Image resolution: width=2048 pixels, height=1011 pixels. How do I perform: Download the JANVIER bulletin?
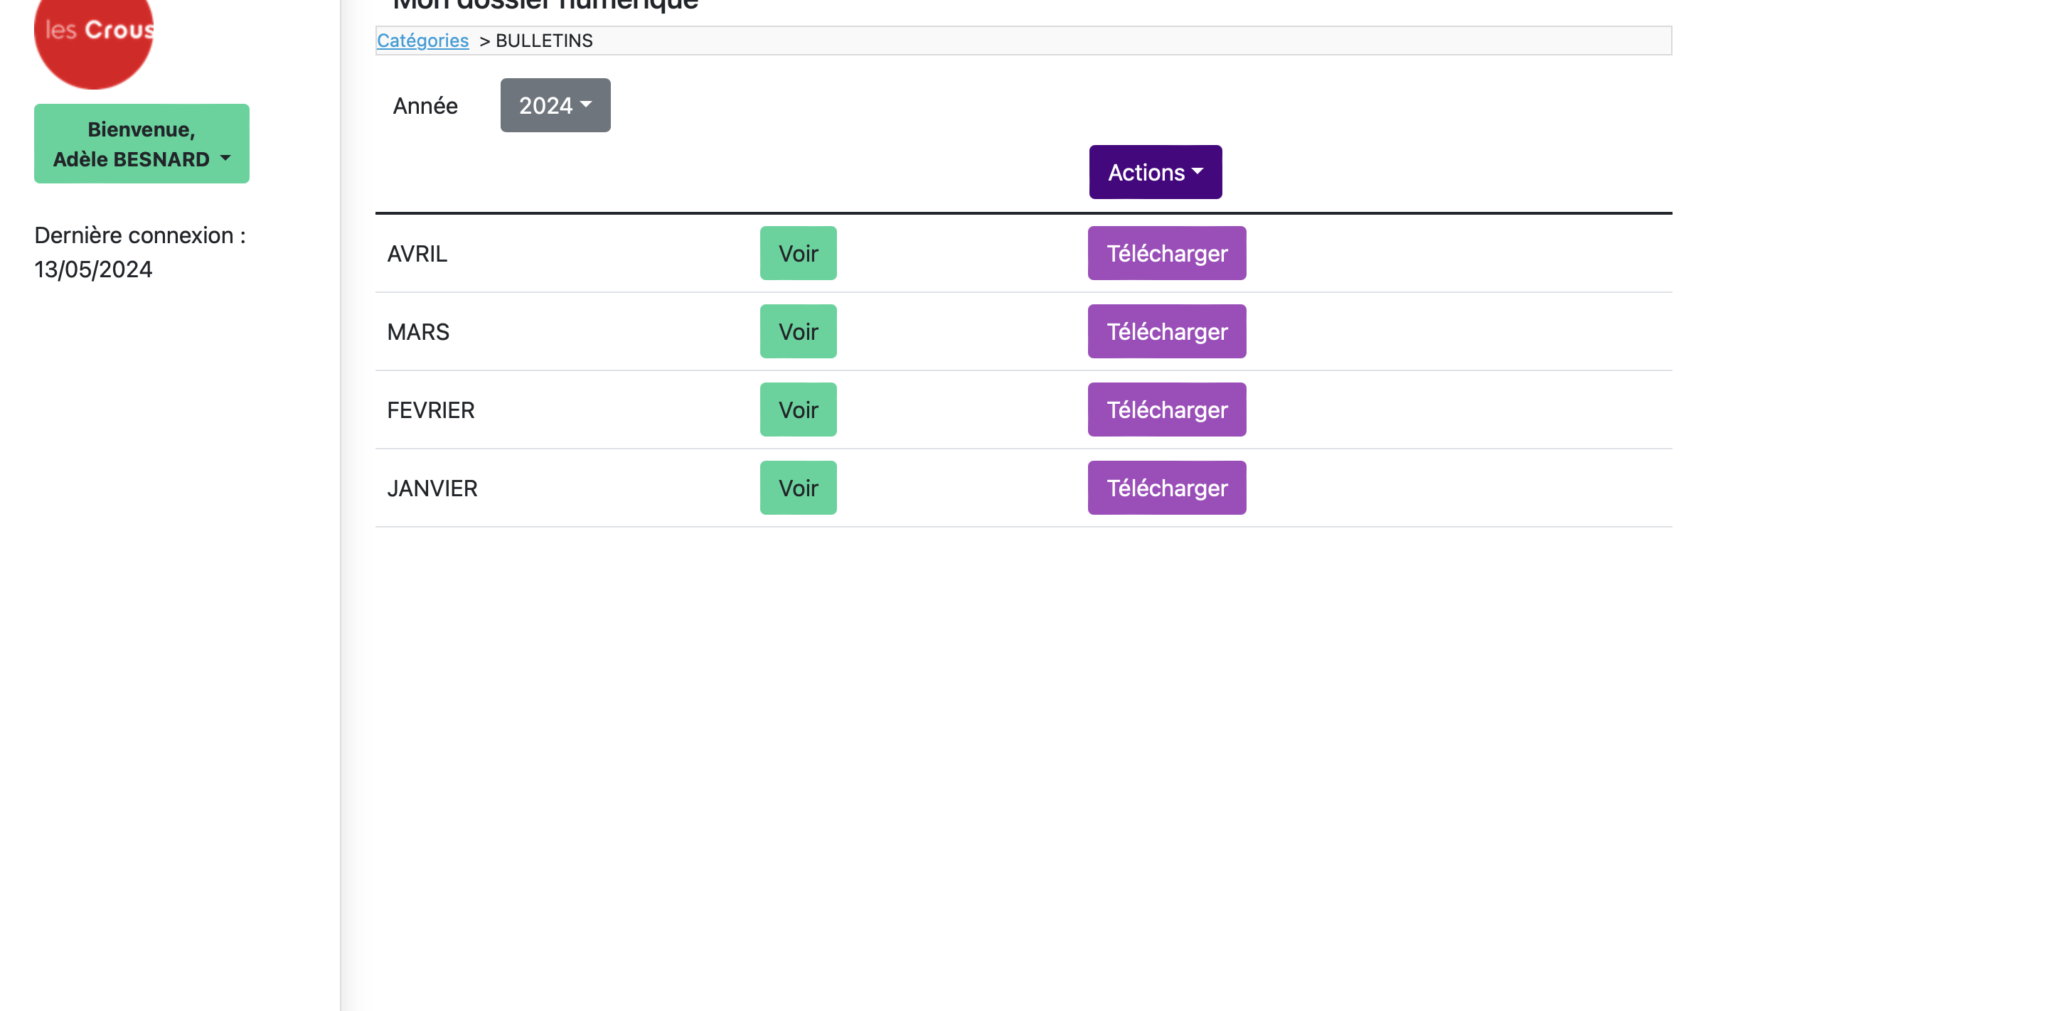1166,488
